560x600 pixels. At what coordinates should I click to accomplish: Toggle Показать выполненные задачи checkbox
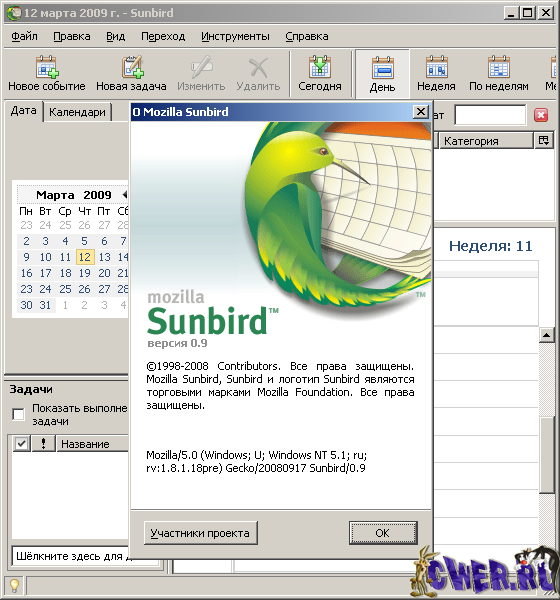click(18, 414)
